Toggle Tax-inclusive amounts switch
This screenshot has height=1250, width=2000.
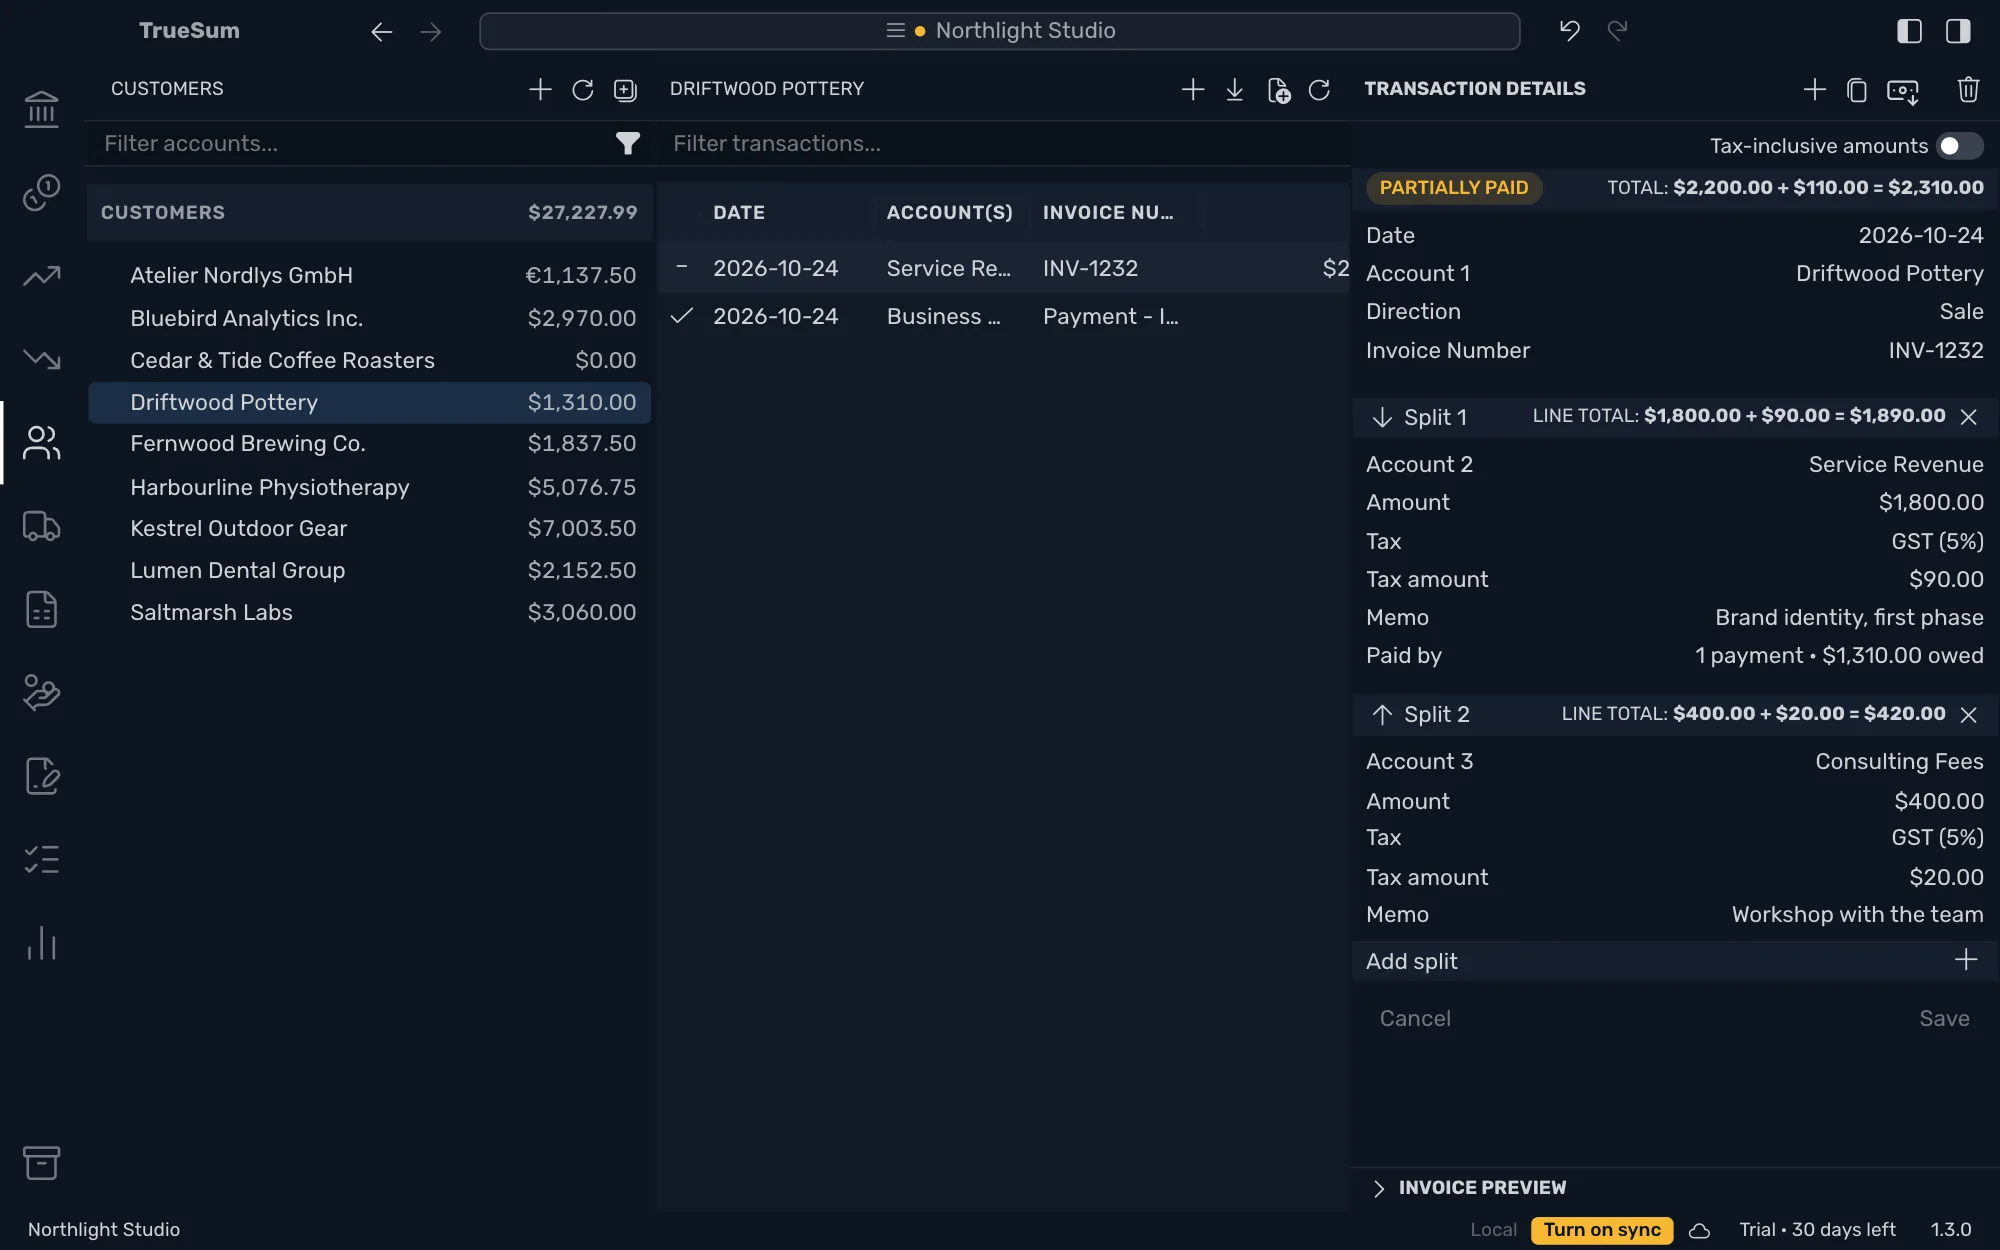(x=1958, y=146)
